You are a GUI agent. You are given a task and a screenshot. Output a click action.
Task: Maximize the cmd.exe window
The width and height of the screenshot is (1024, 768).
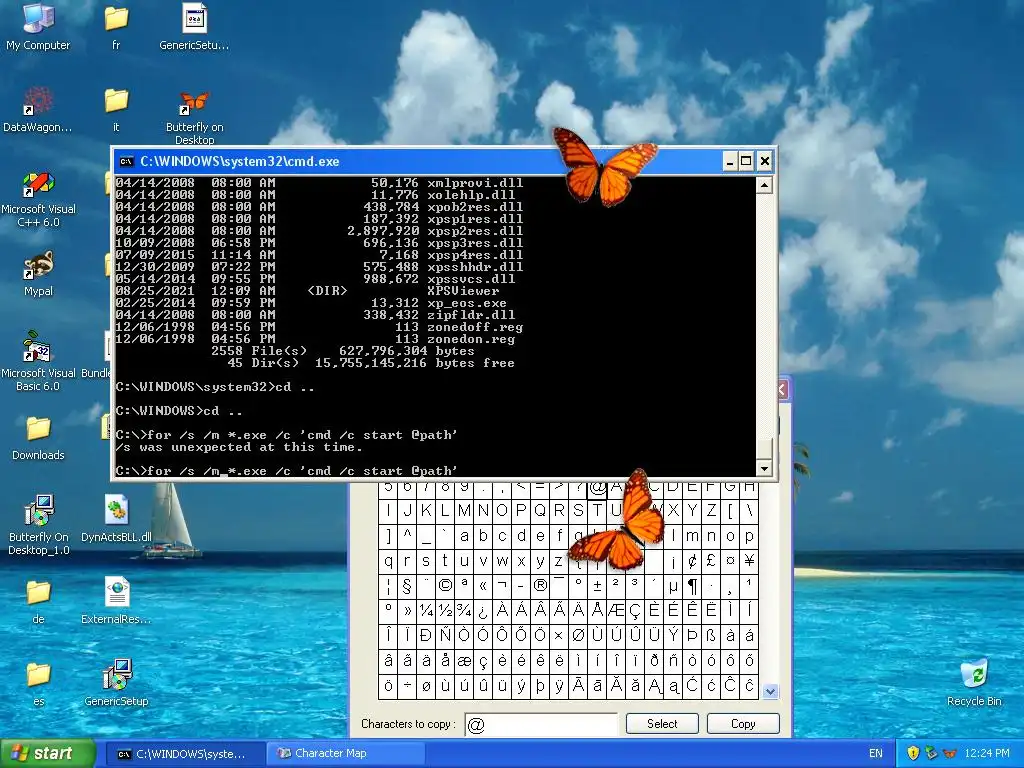(x=746, y=161)
